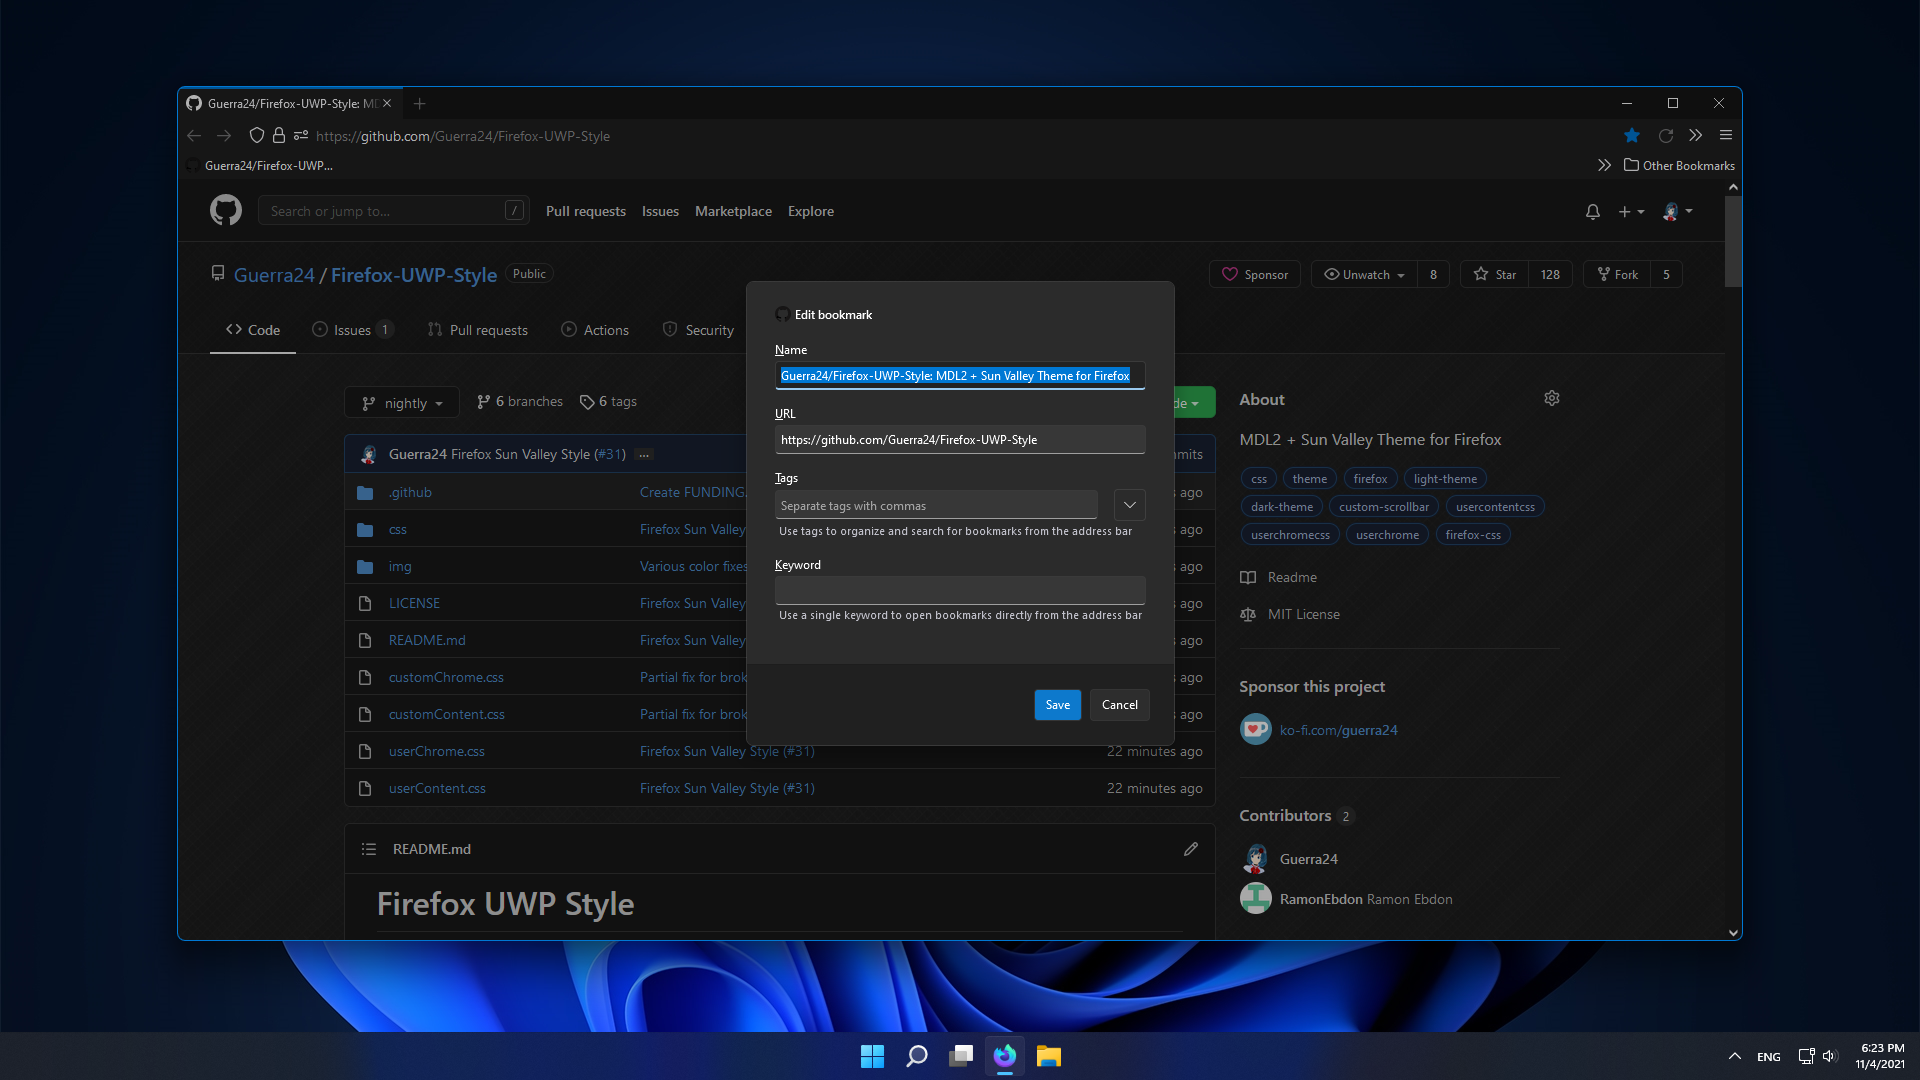Open Task View on taskbar
The width and height of the screenshot is (1920, 1080).
click(x=961, y=1056)
